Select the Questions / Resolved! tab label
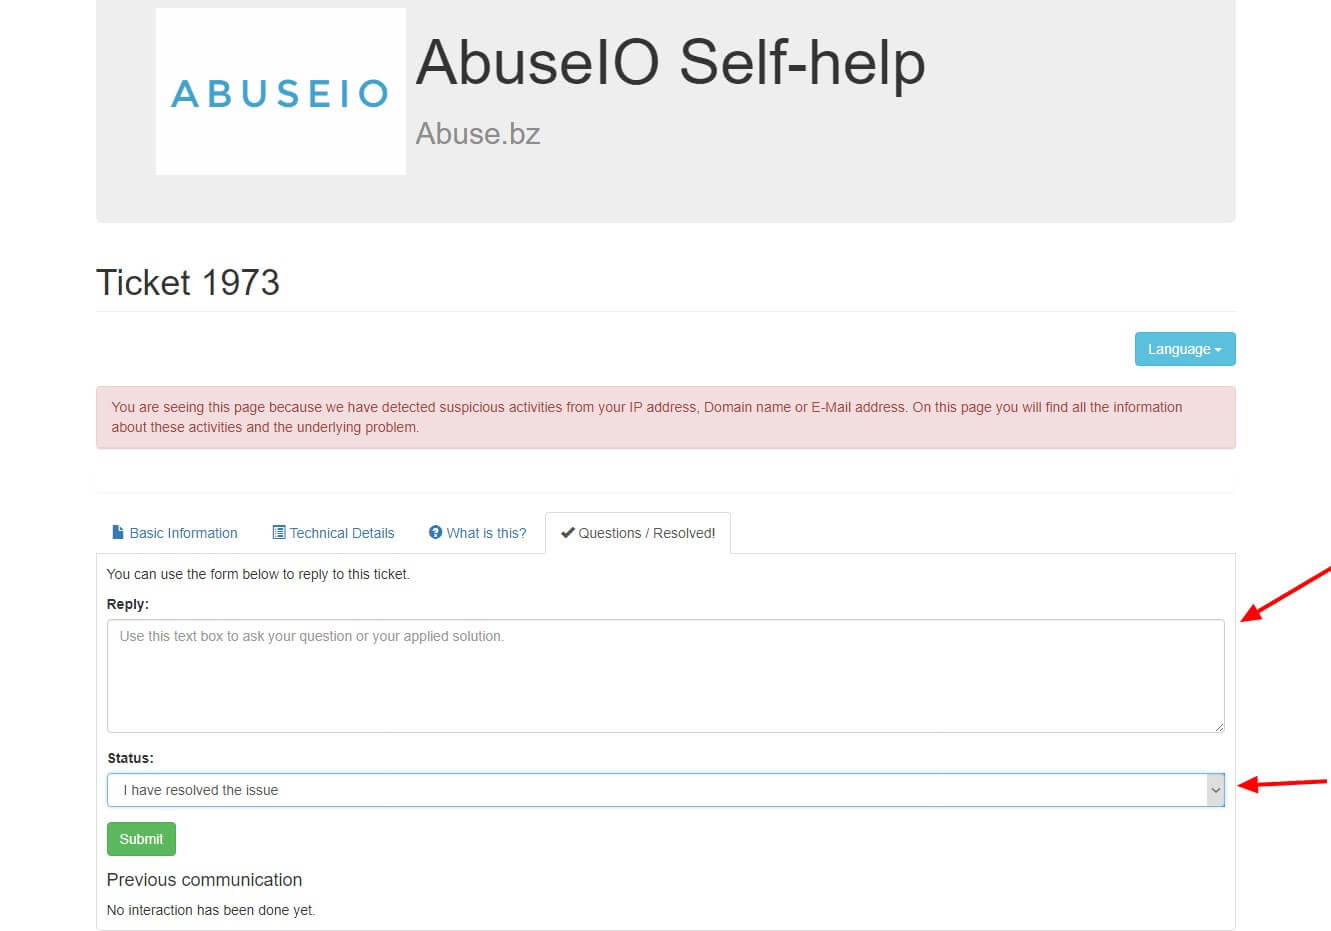The height and width of the screenshot is (931, 1331). click(646, 533)
